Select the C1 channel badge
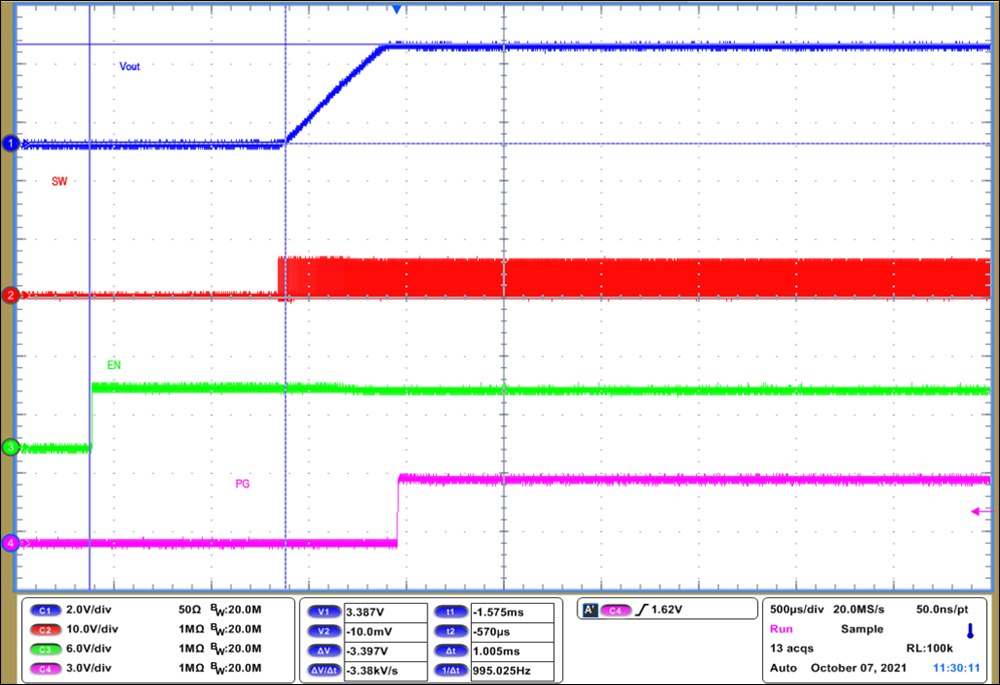Viewport: 1000px width, 685px height. [x=44, y=609]
